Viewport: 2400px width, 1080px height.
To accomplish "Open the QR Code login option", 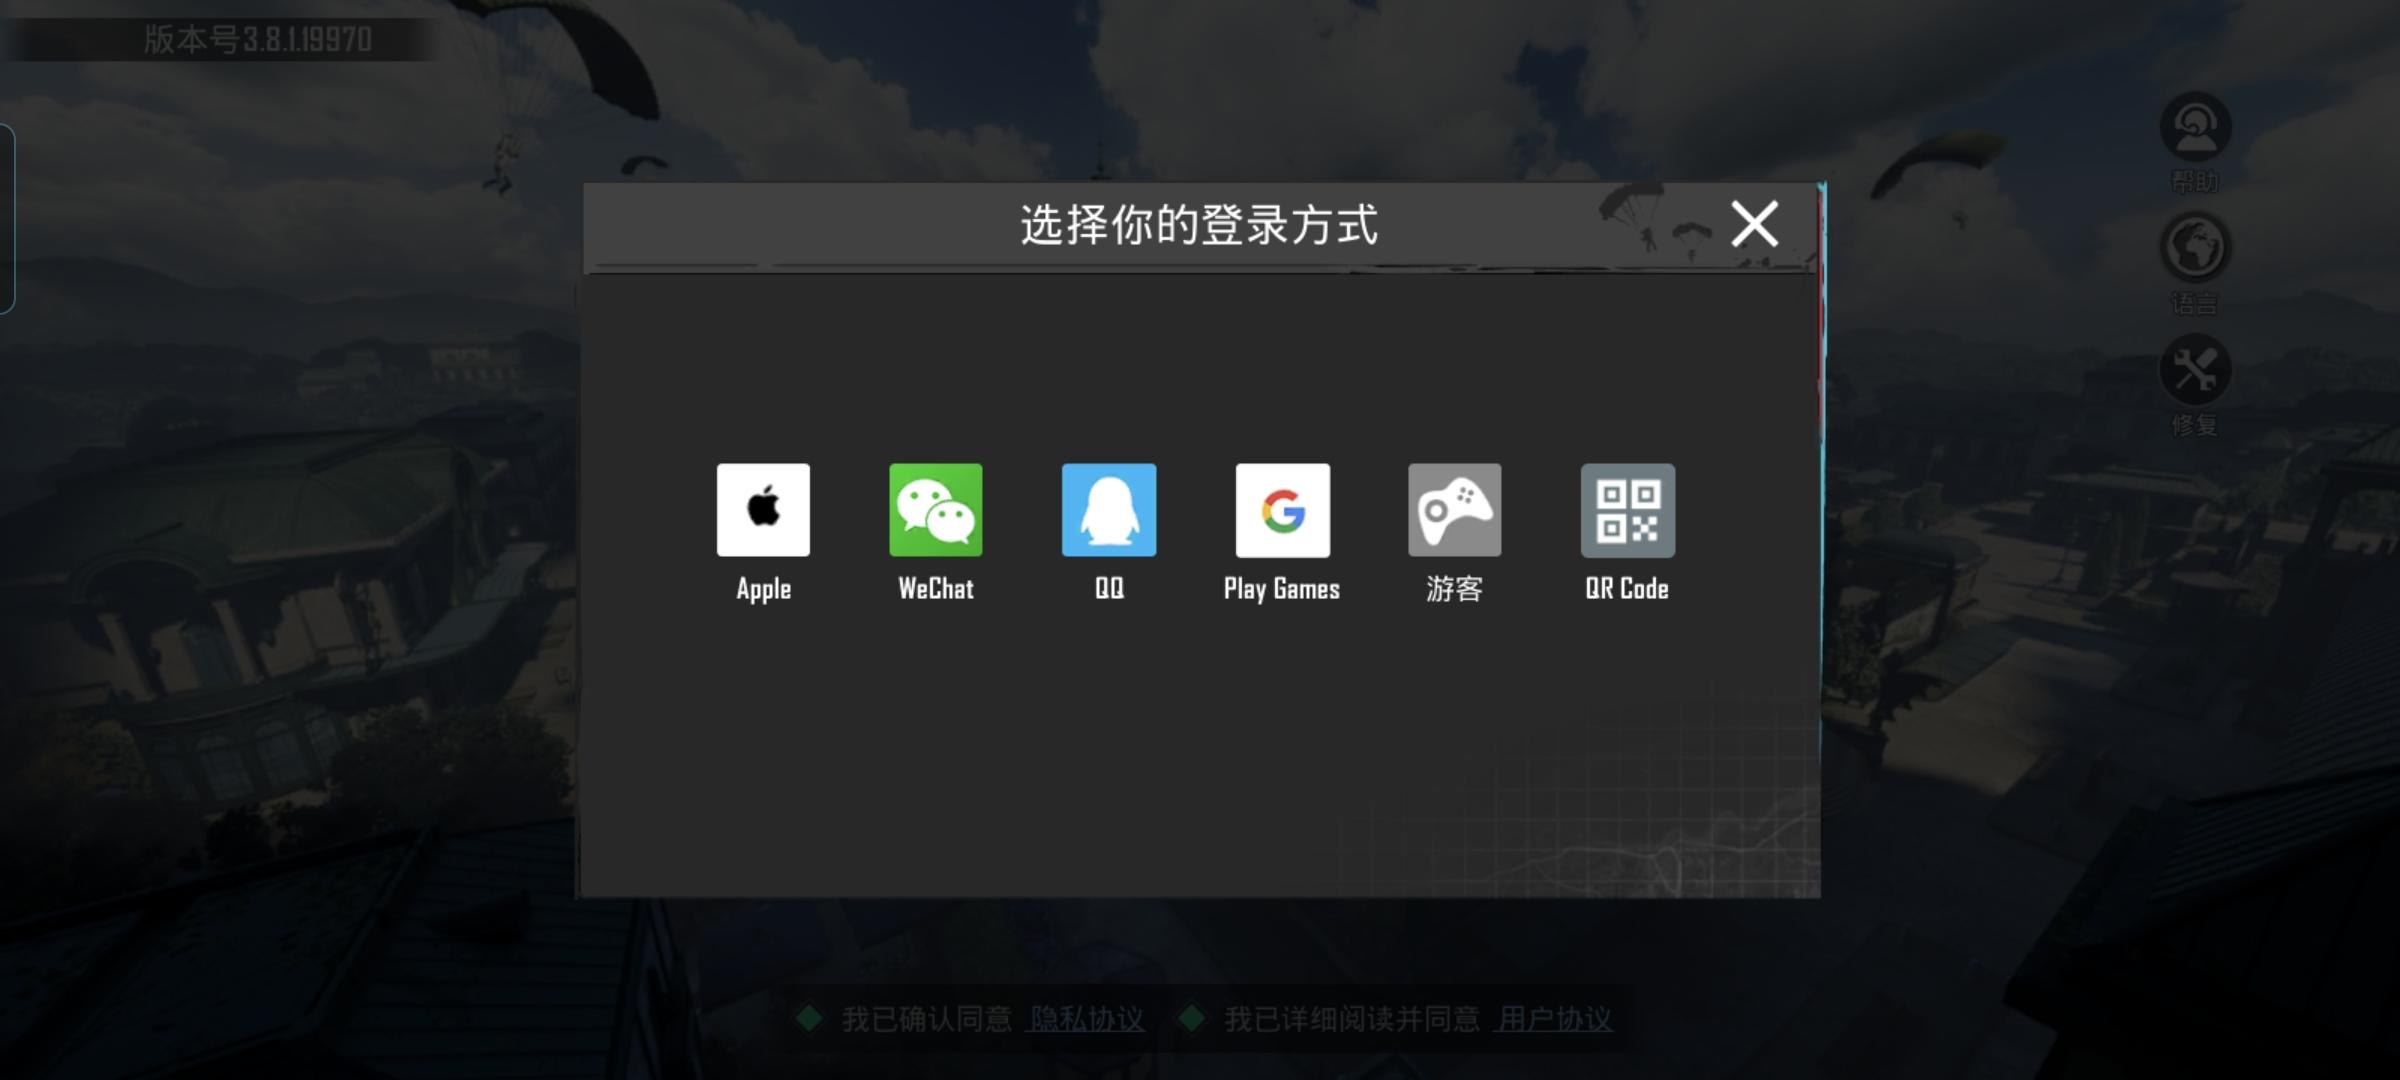I will click(x=1628, y=510).
